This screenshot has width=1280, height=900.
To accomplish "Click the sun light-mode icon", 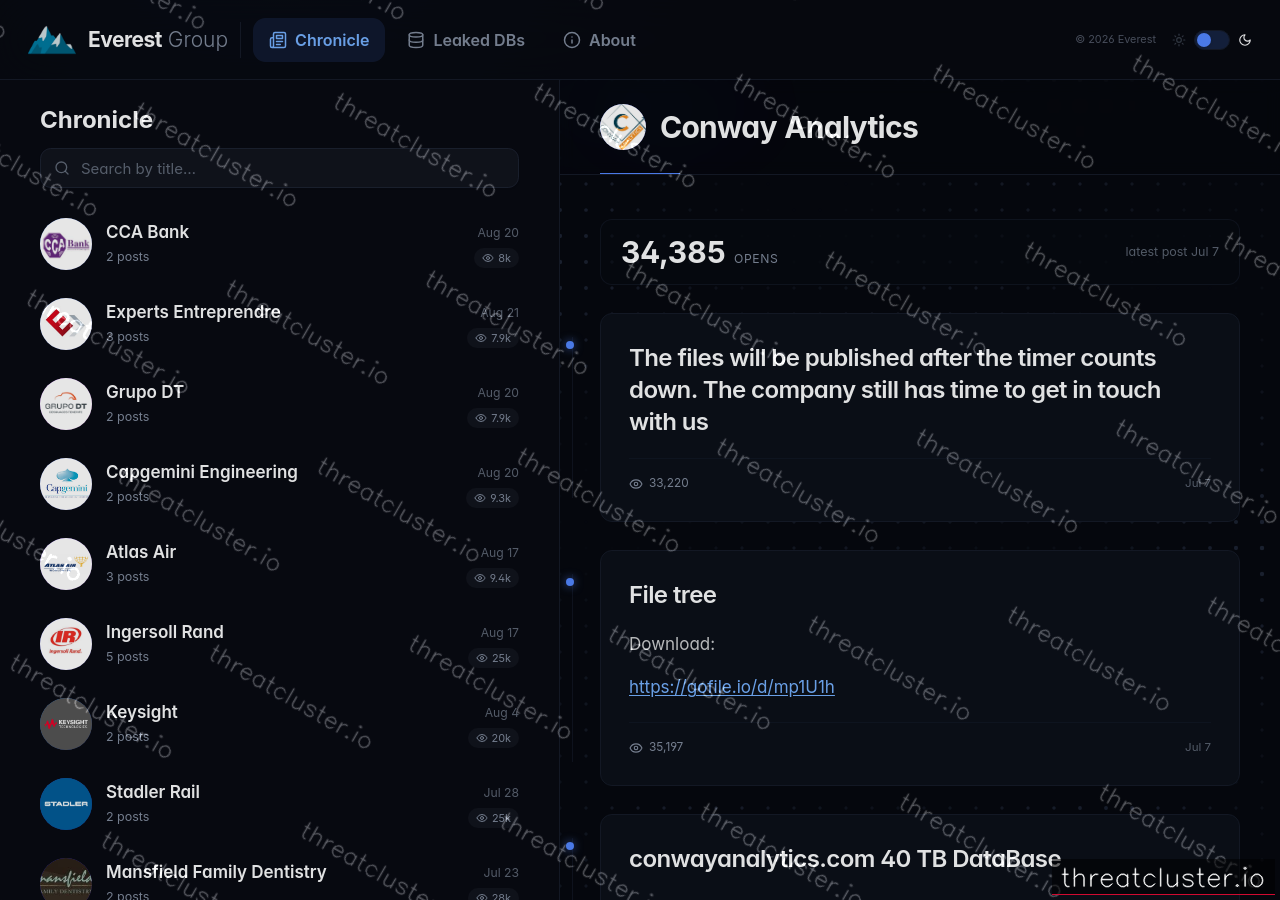I will pyautogui.click(x=1179, y=40).
